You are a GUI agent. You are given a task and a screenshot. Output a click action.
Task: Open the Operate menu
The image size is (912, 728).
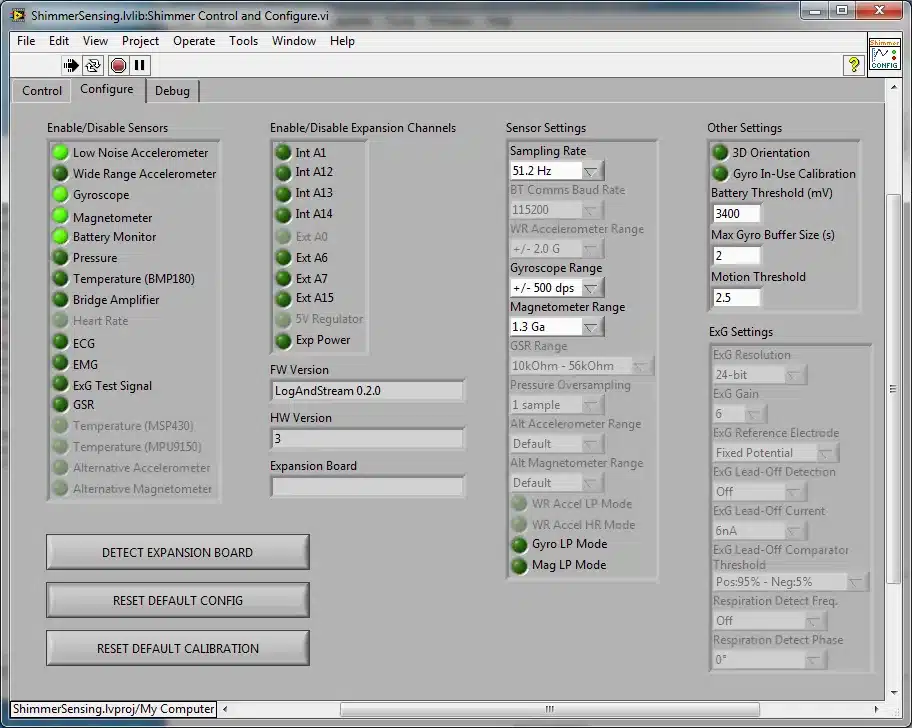(x=194, y=41)
